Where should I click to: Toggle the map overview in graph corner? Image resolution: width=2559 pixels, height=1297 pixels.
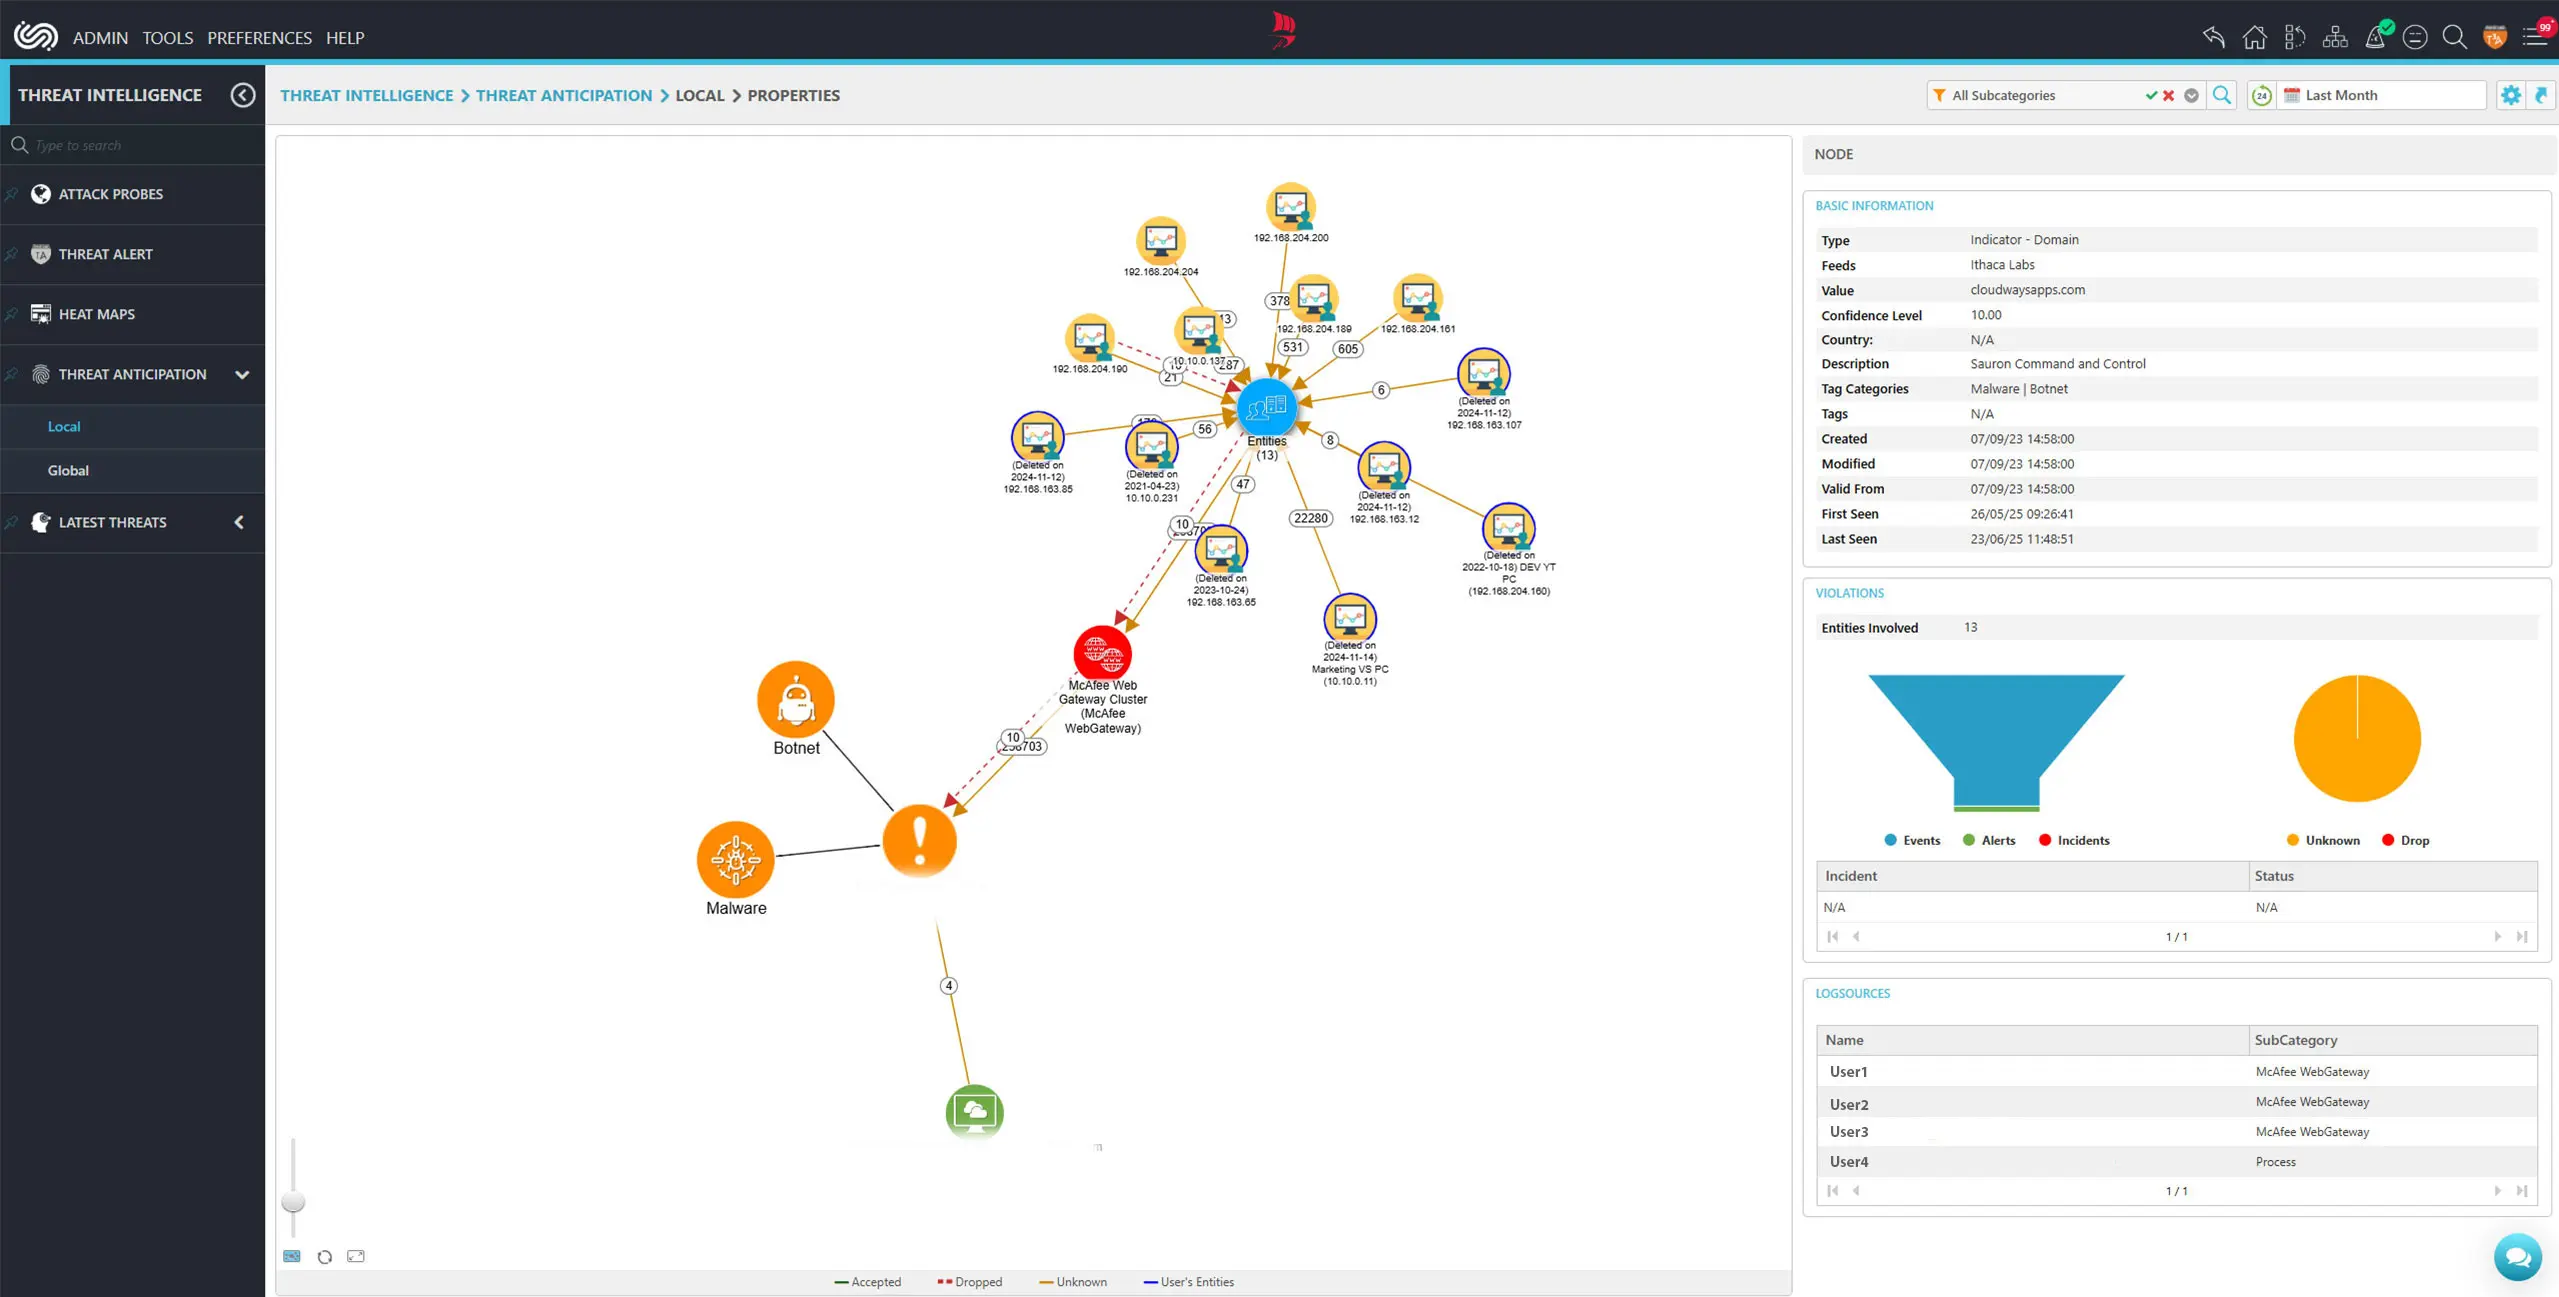[292, 1256]
